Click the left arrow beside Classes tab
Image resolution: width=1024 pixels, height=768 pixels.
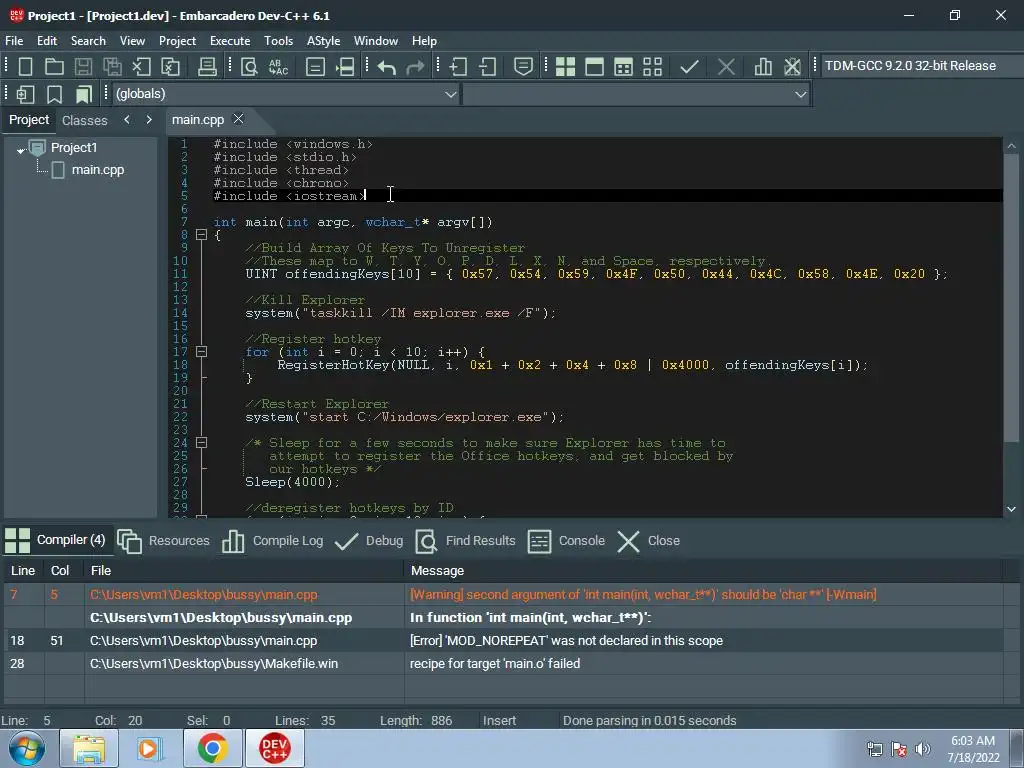coord(127,120)
